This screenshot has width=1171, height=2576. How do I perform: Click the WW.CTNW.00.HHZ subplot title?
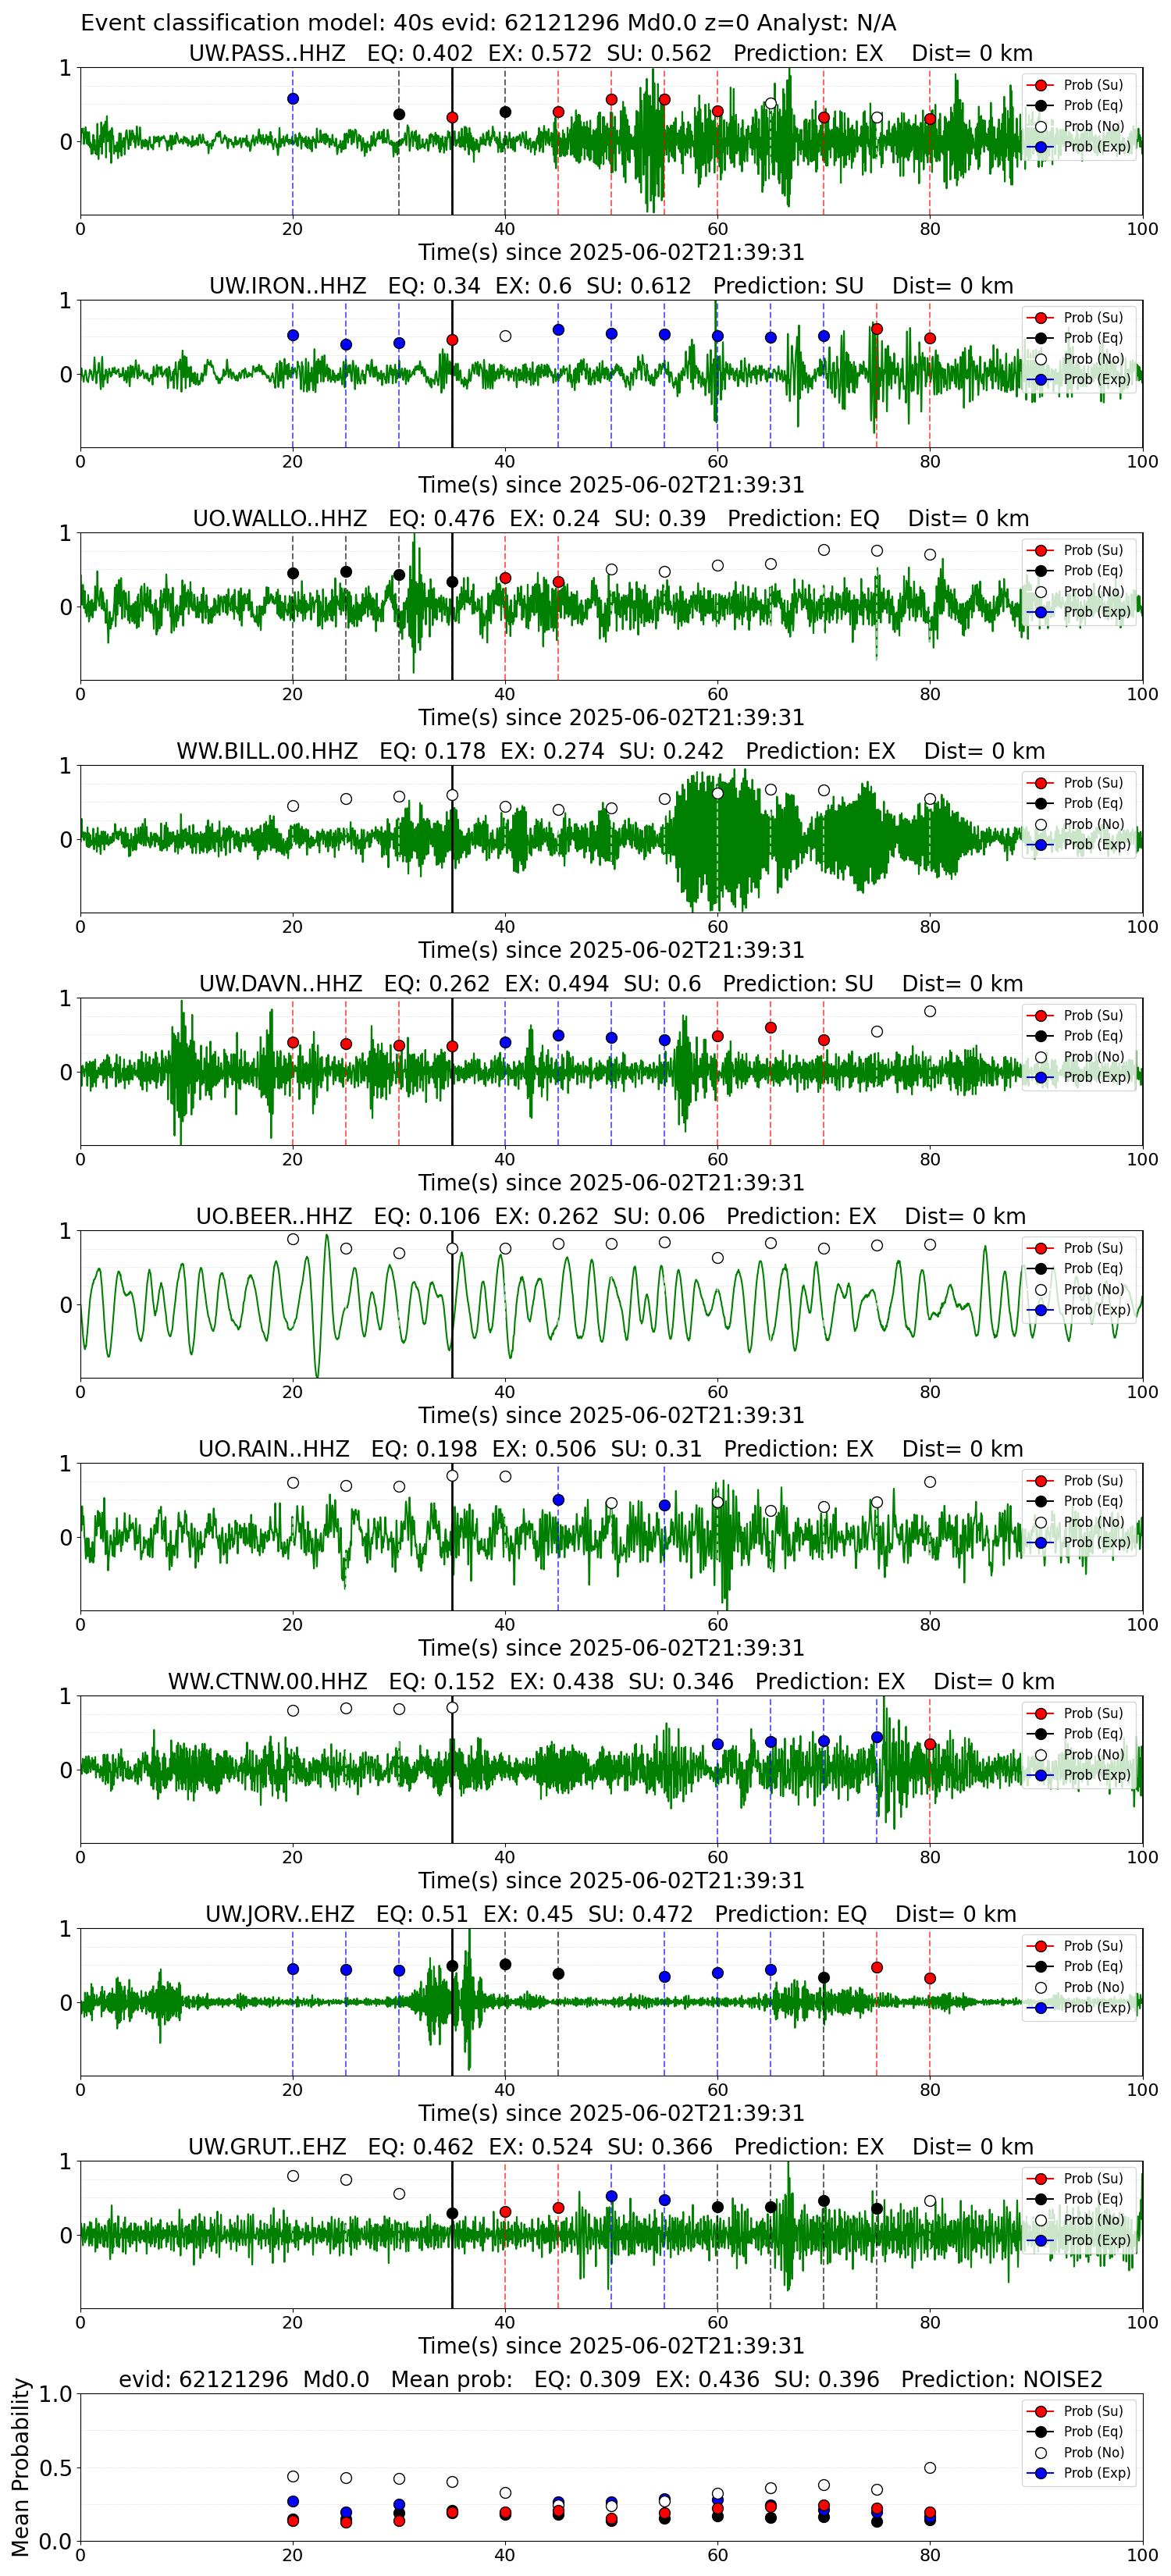tap(611, 1682)
